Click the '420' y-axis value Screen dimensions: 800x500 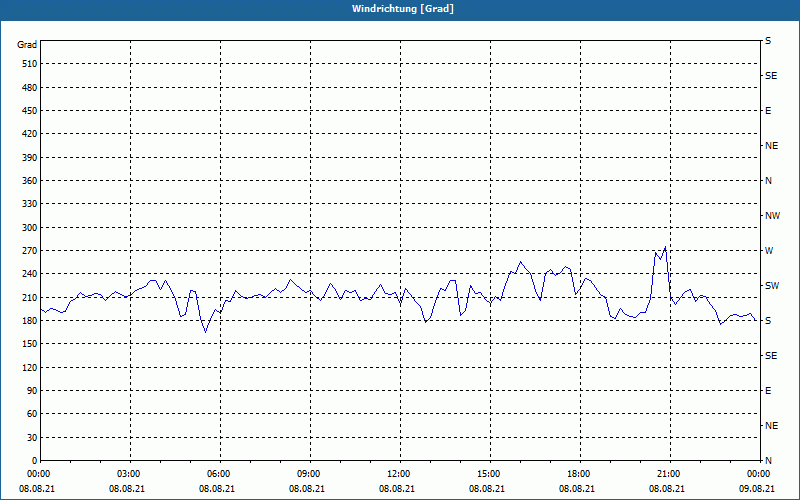30,134
